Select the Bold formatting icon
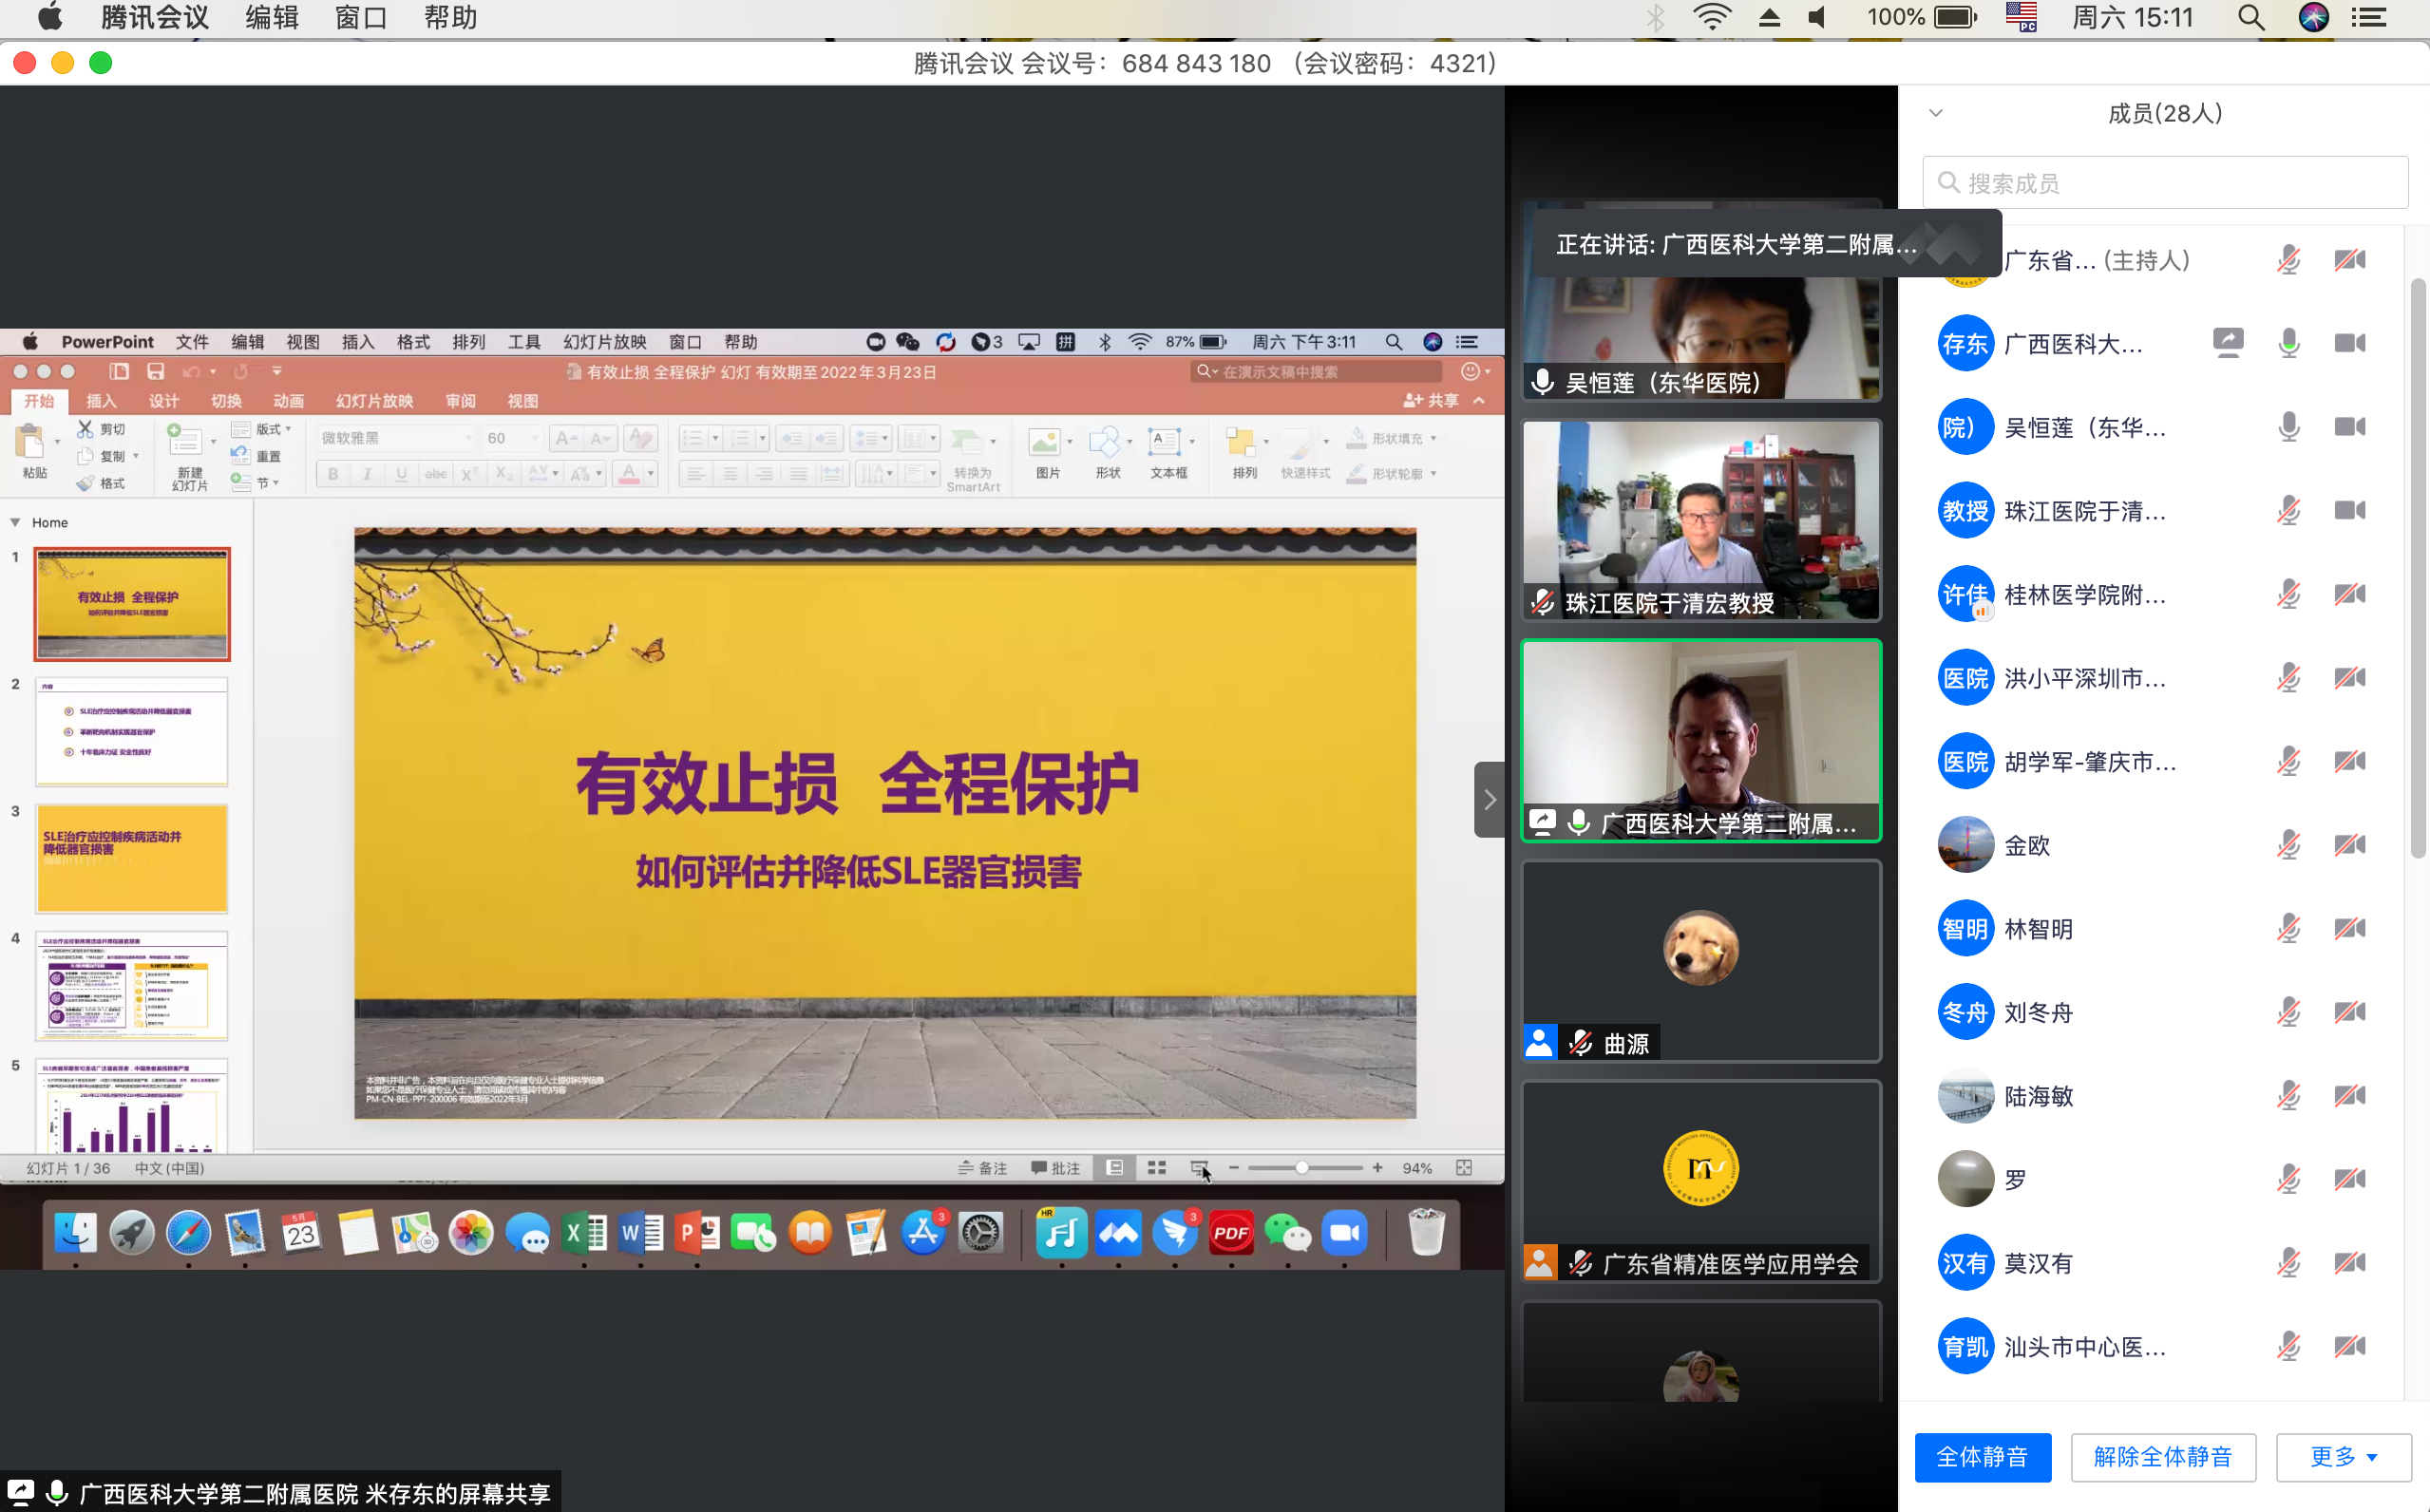2430x1512 pixels. point(332,473)
